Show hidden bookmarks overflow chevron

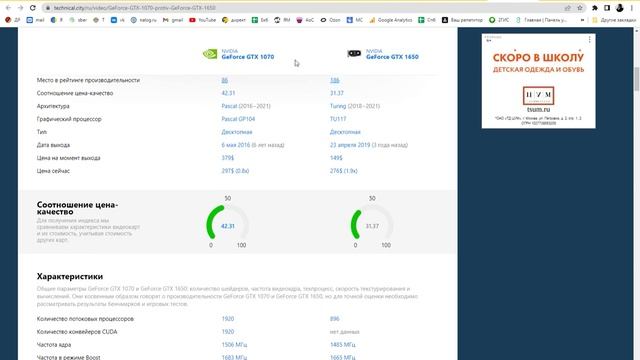click(x=582, y=20)
